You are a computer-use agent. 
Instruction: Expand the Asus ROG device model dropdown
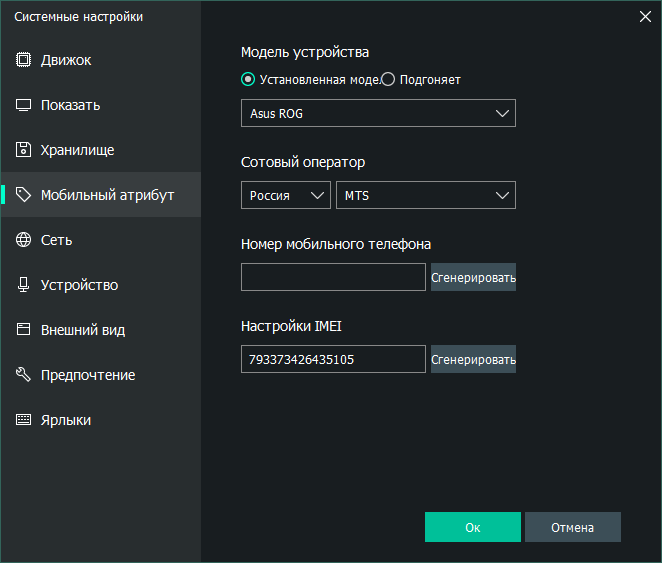pos(378,113)
